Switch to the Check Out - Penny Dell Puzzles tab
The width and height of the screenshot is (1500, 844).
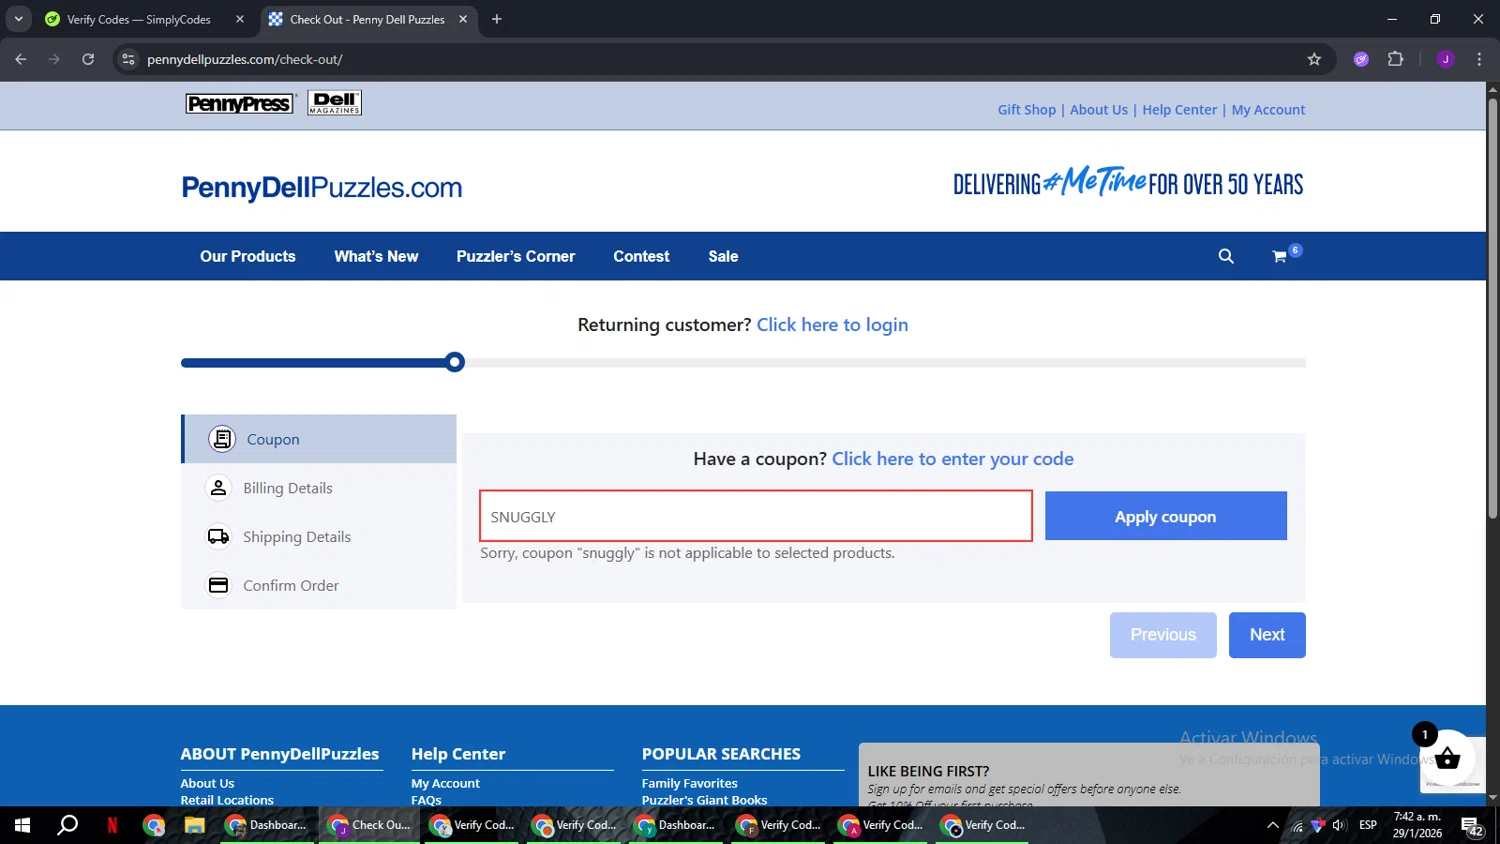(x=366, y=19)
